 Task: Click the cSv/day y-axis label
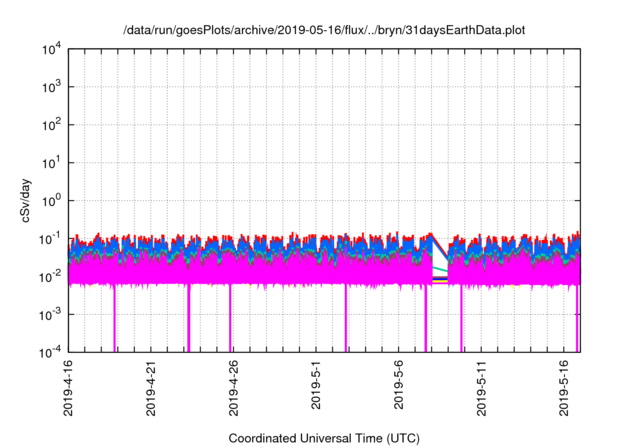(26, 200)
